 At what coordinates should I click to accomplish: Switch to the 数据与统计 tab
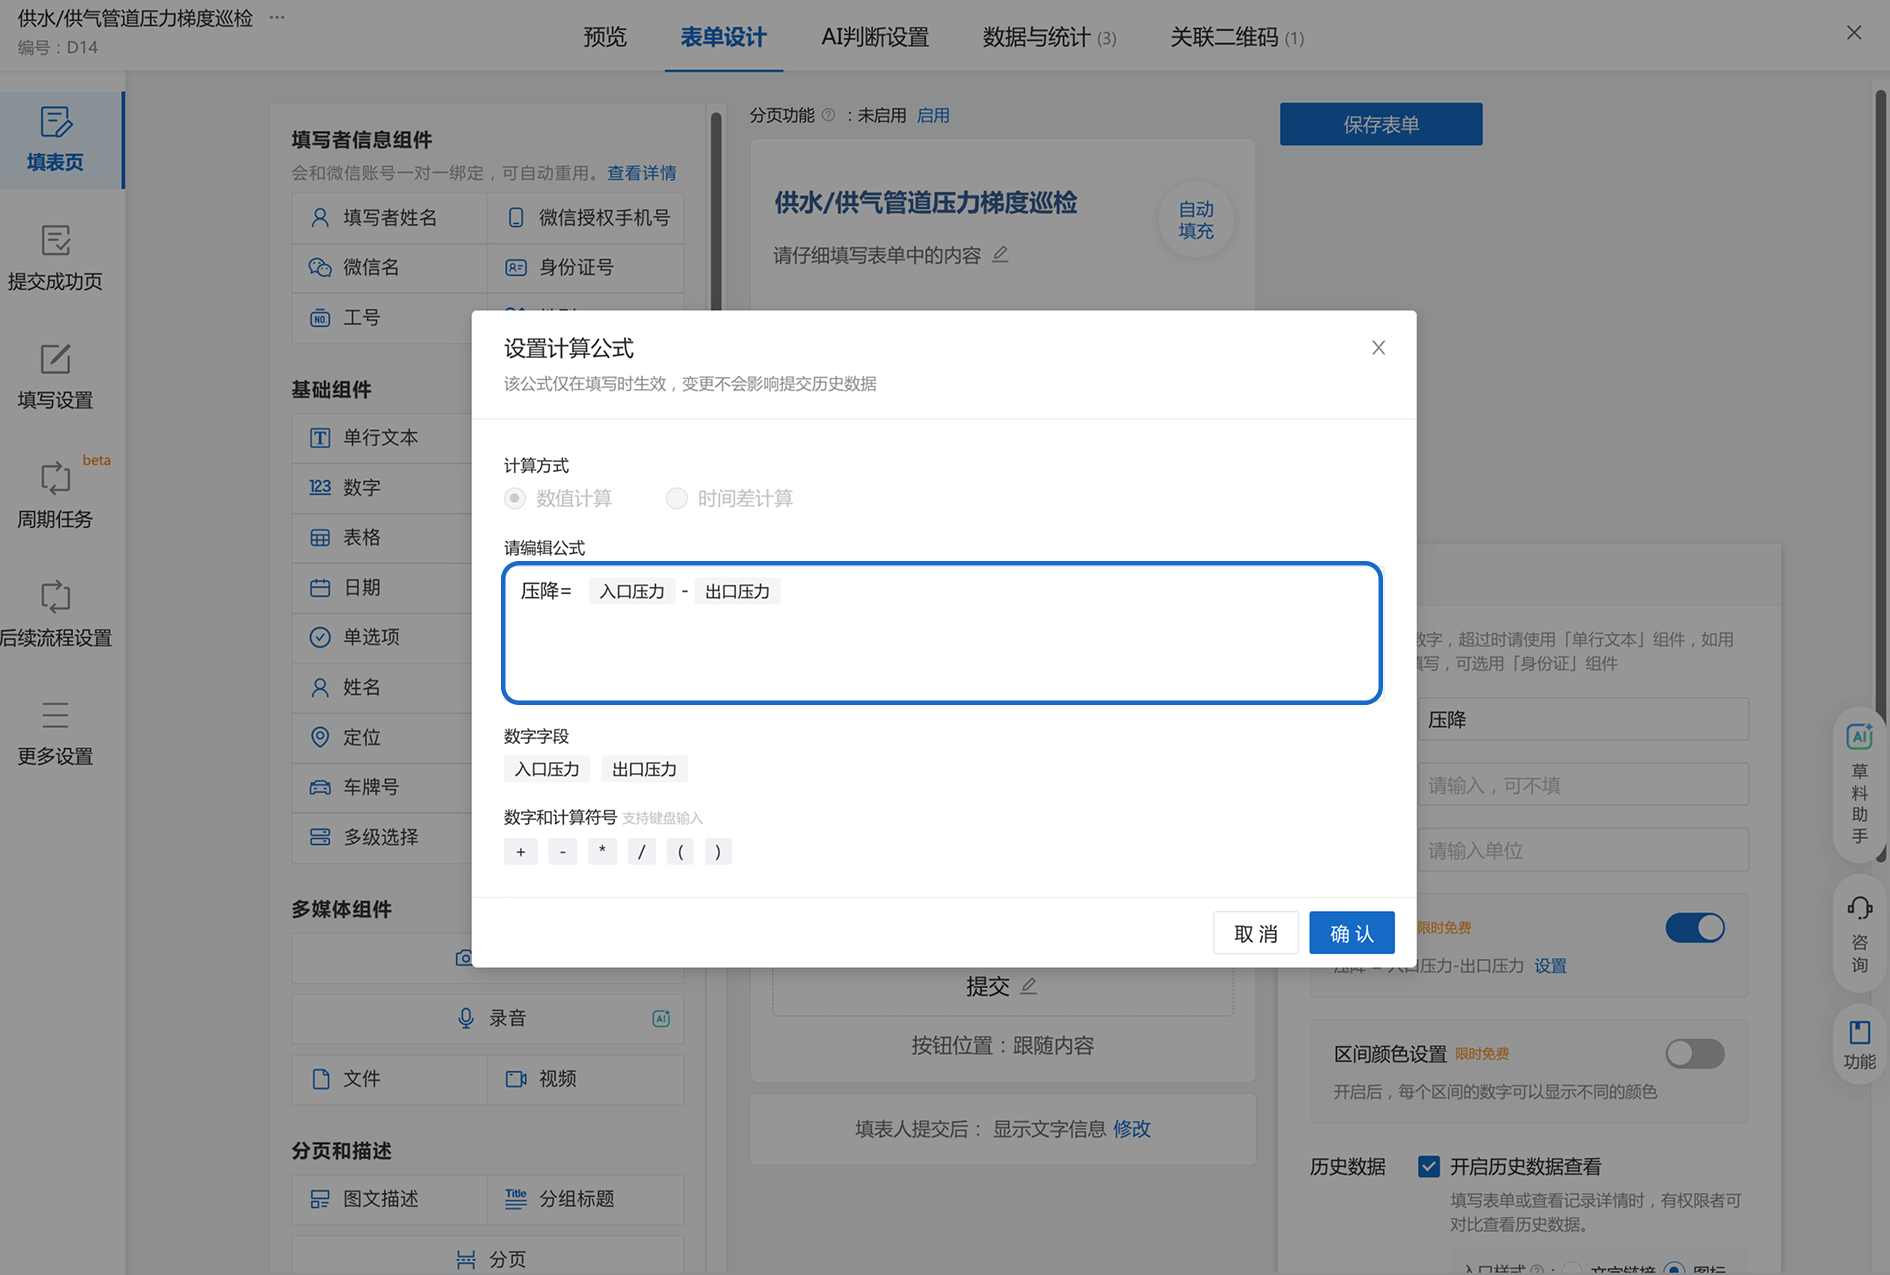(1048, 37)
